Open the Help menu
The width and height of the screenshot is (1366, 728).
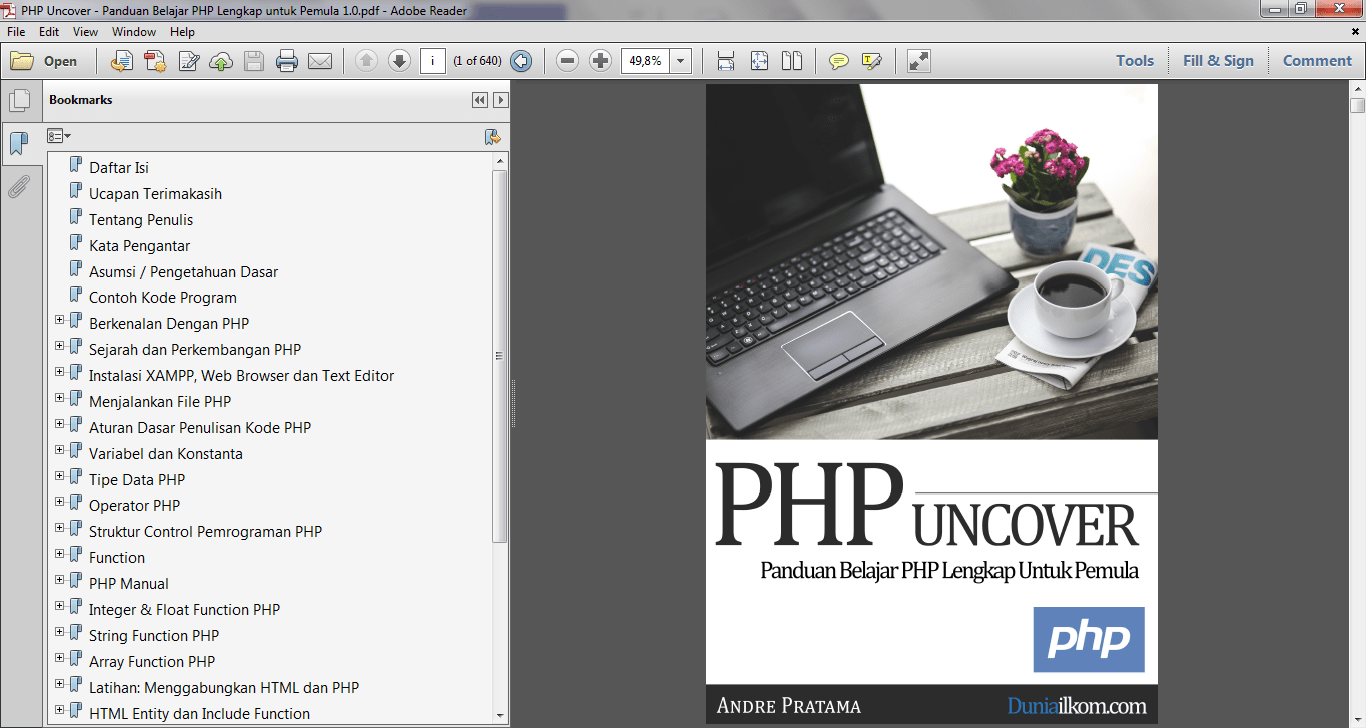pyautogui.click(x=182, y=32)
